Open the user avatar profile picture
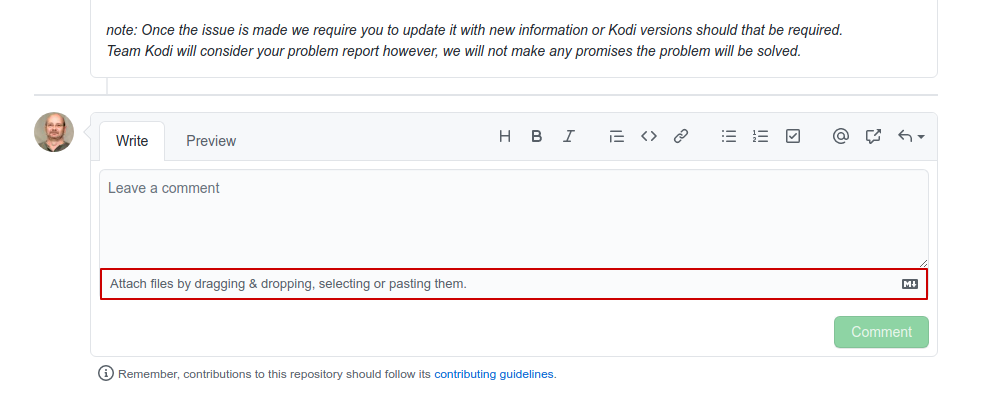 pyautogui.click(x=54, y=132)
